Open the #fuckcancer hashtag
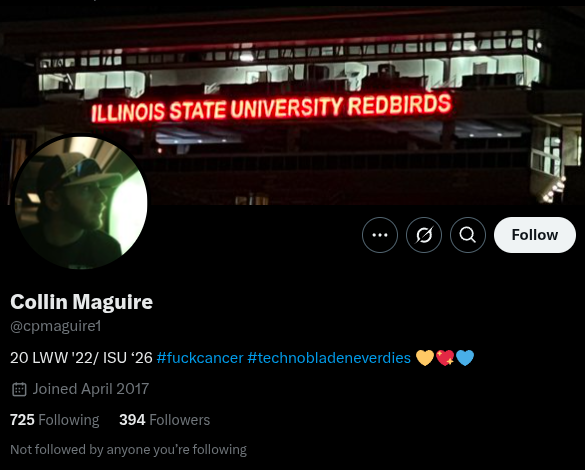This screenshot has width=585, height=470. 200,358
